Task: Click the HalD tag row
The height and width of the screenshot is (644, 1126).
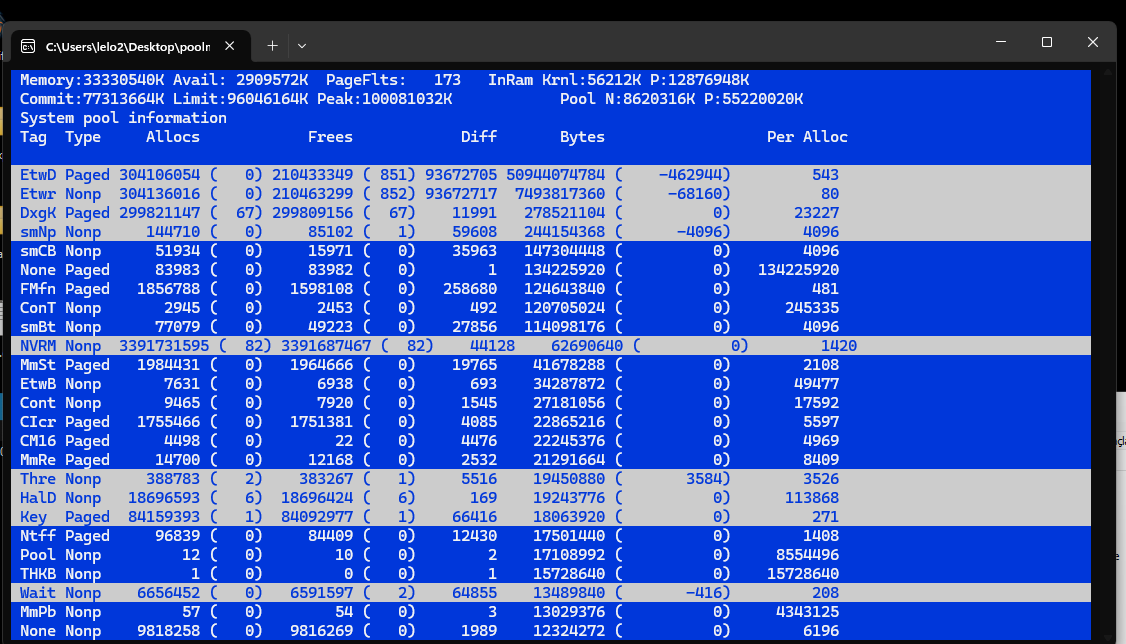Action: tap(551, 498)
